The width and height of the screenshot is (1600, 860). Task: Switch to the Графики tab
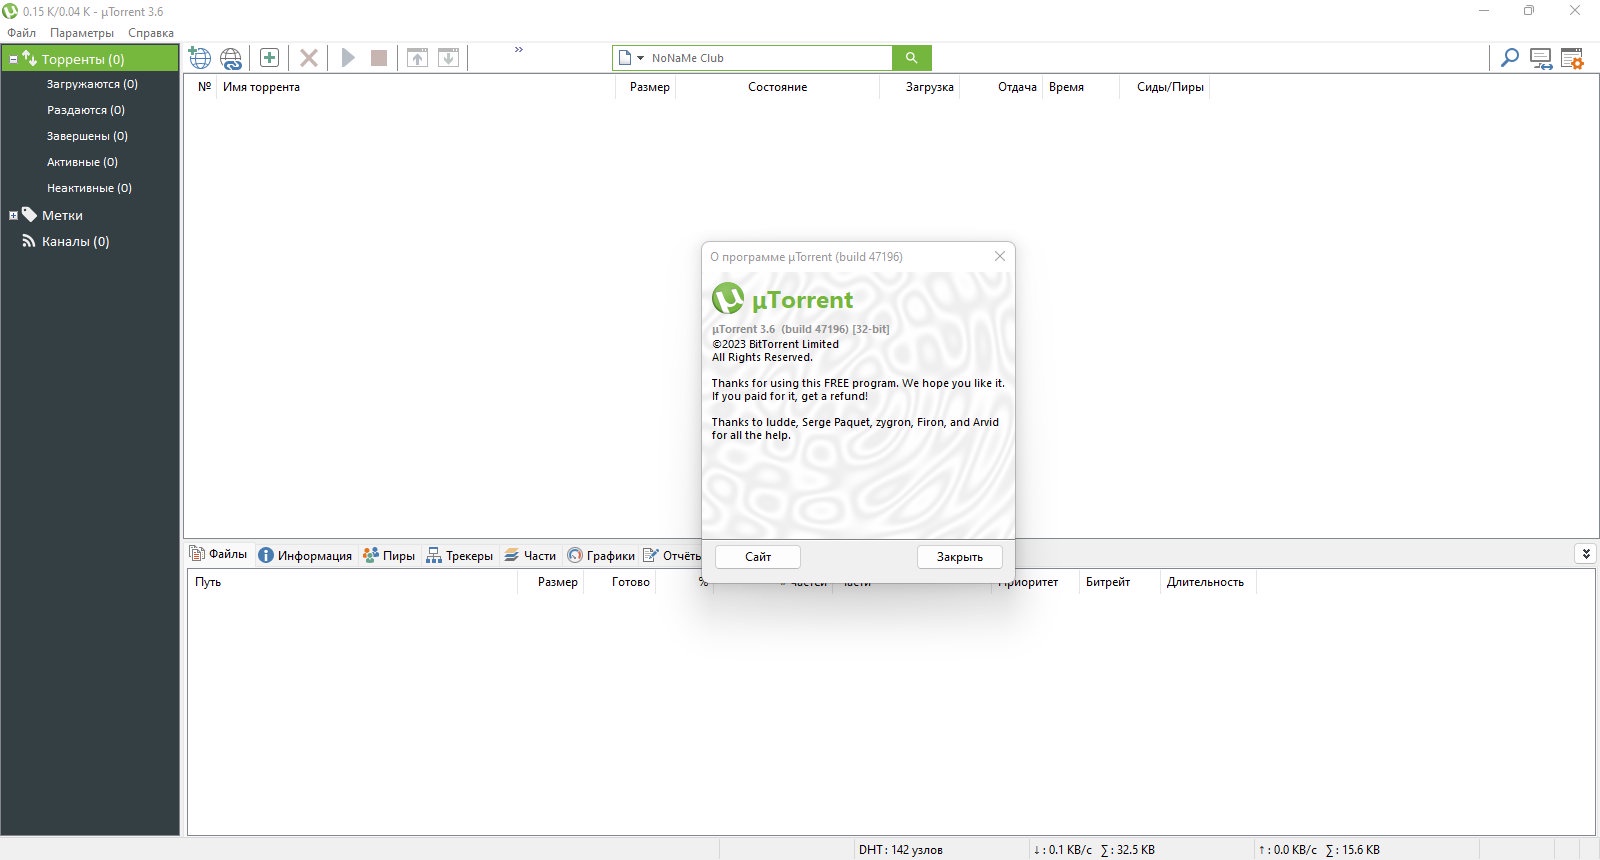(601, 555)
